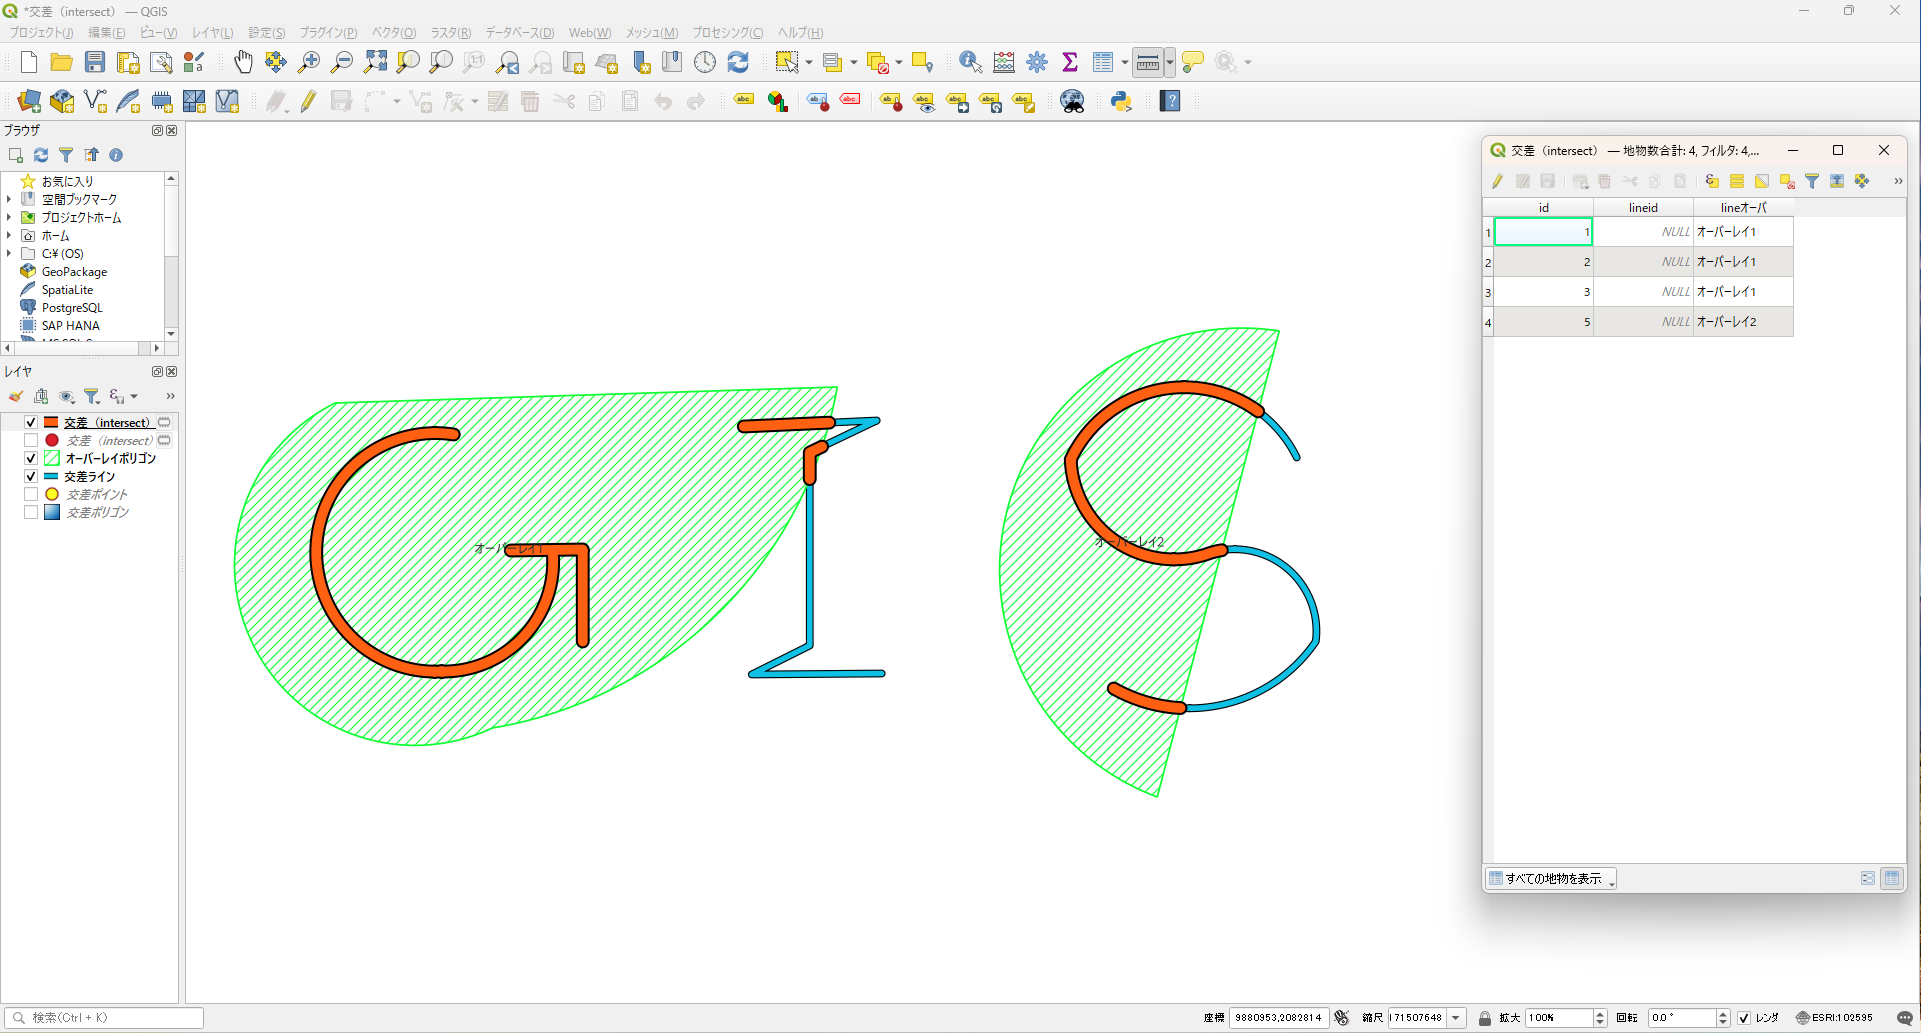Toggle visibility of 交差ライン layer

(30, 476)
